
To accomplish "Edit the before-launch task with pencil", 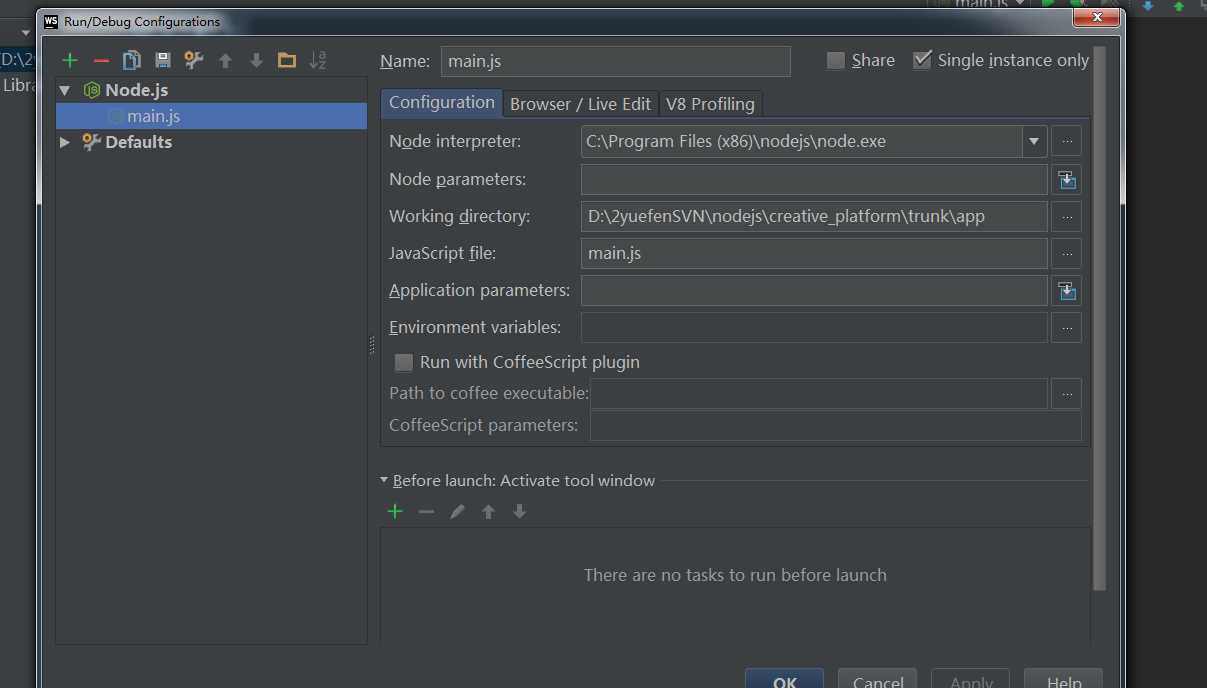I will tap(457, 511).
